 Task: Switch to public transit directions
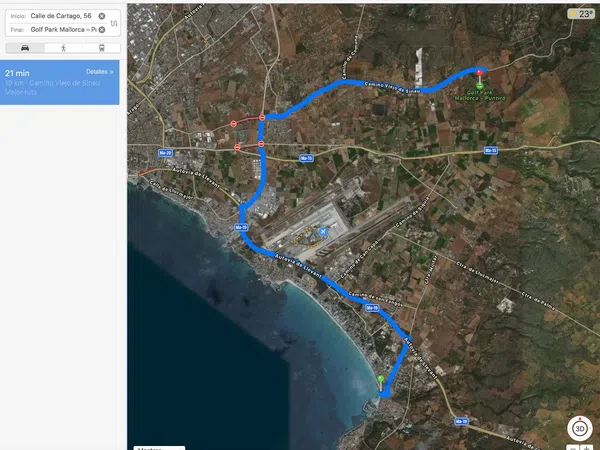click(101, 47)
